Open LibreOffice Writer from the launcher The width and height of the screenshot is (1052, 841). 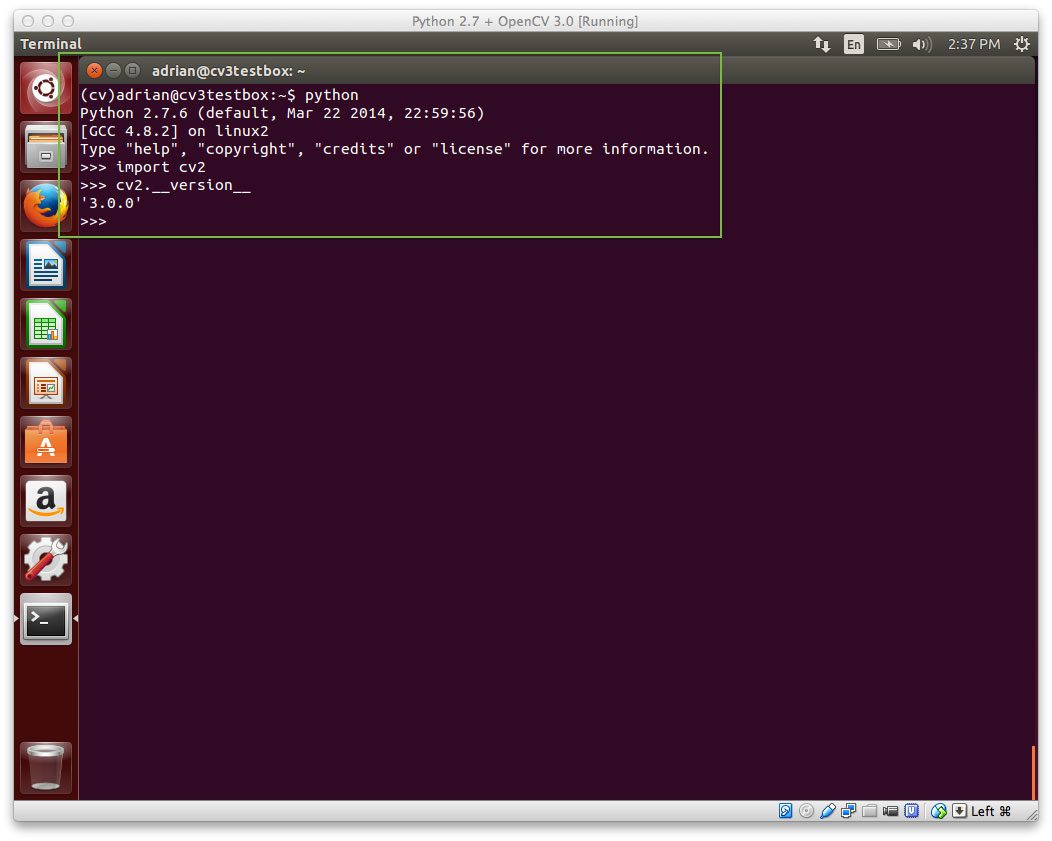tap(45, 264)
